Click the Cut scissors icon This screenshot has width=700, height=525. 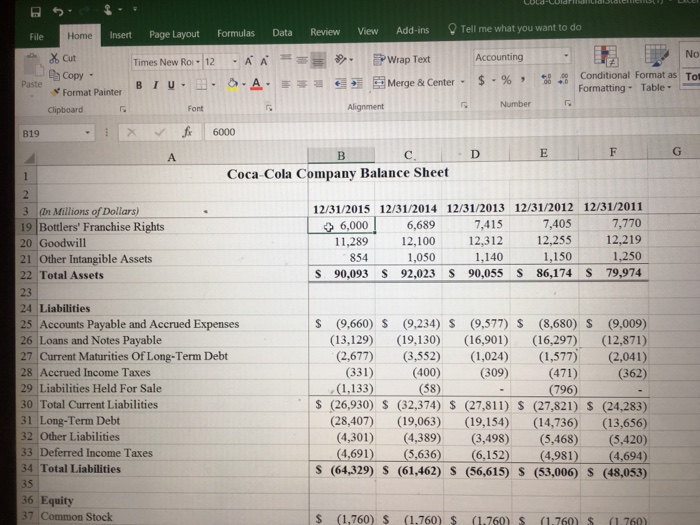[x=54, y=58]
